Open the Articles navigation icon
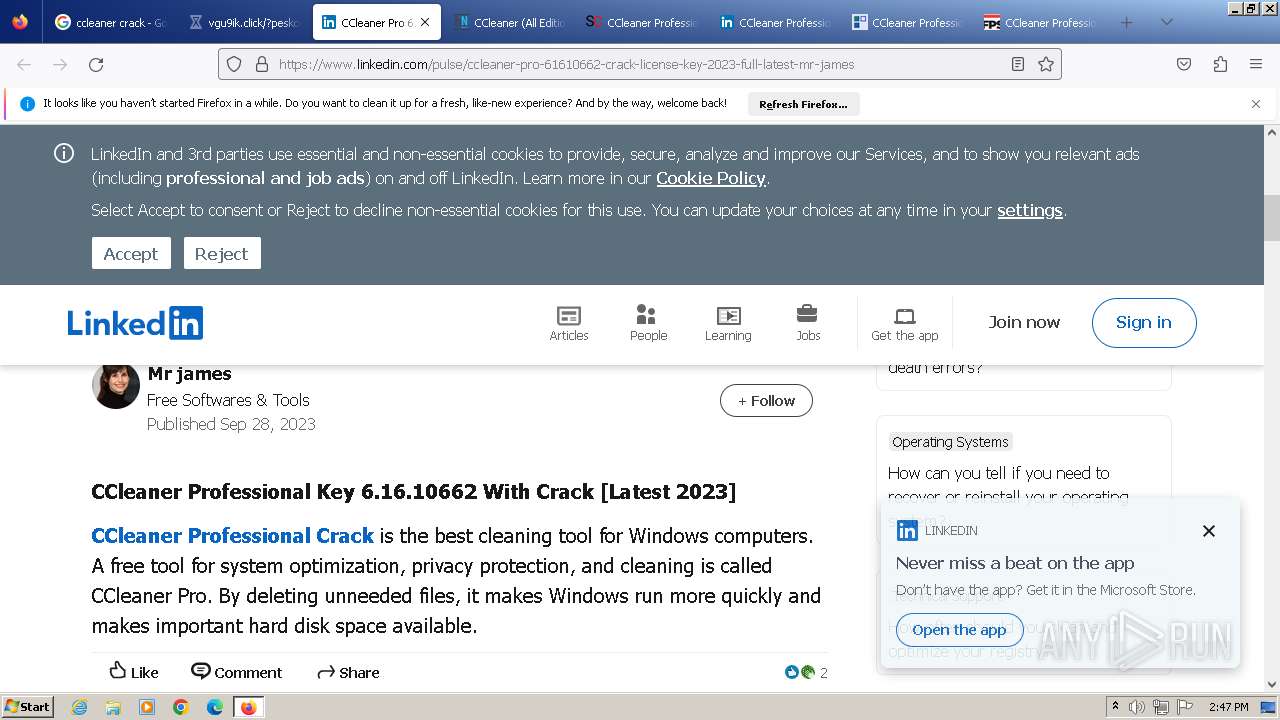Image resolution: width=1280 pixels, height=720 pixels. point(569,323)
